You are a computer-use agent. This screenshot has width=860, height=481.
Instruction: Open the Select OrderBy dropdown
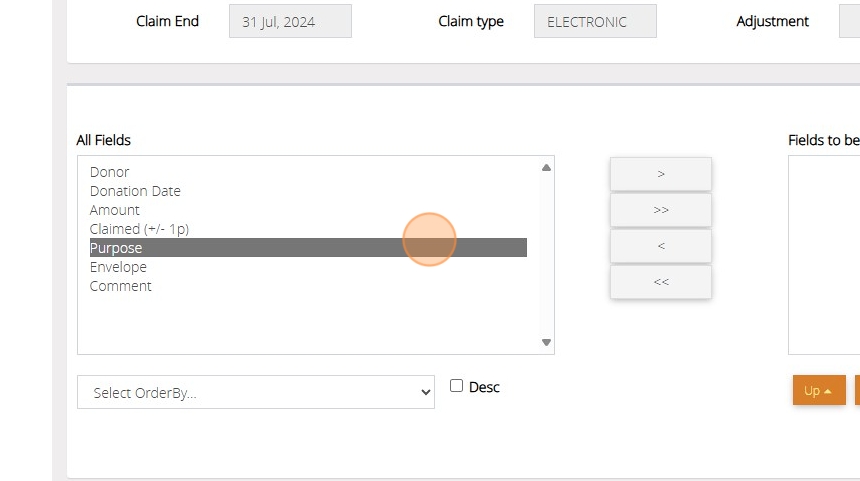point(255,393)
